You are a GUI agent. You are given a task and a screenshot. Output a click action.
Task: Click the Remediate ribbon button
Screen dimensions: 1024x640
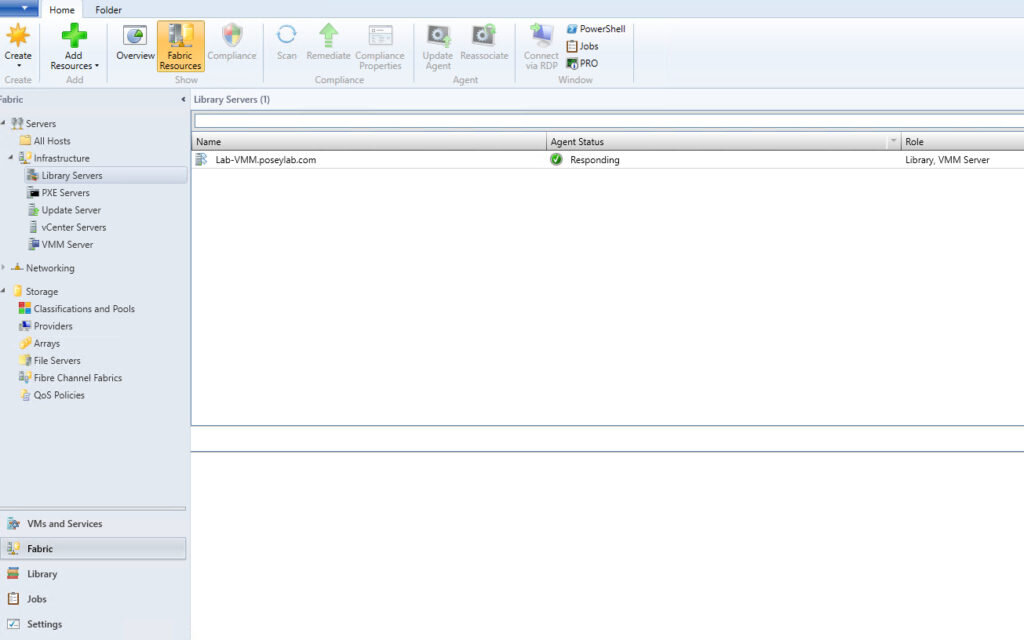click(328, 43)
